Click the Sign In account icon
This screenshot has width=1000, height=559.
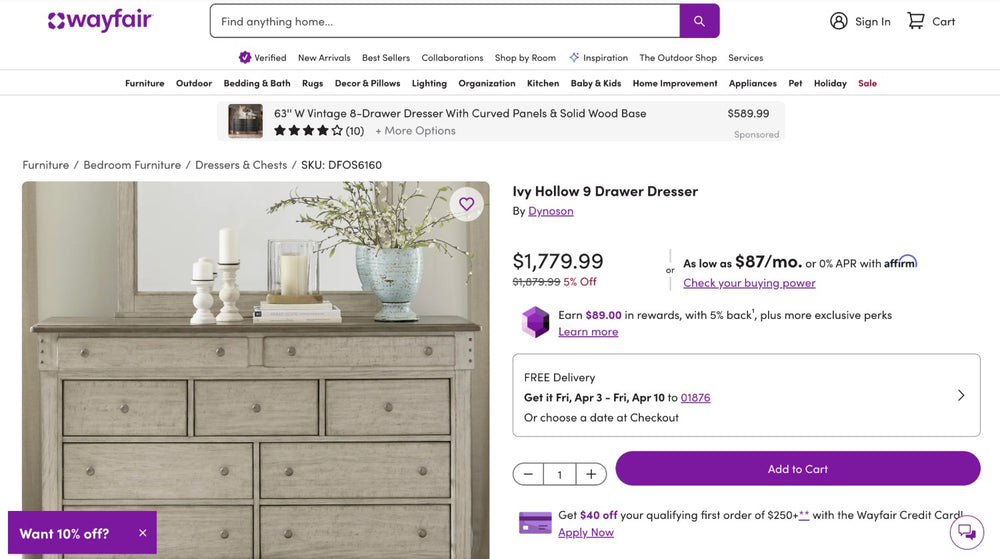[x=839, y=21]
